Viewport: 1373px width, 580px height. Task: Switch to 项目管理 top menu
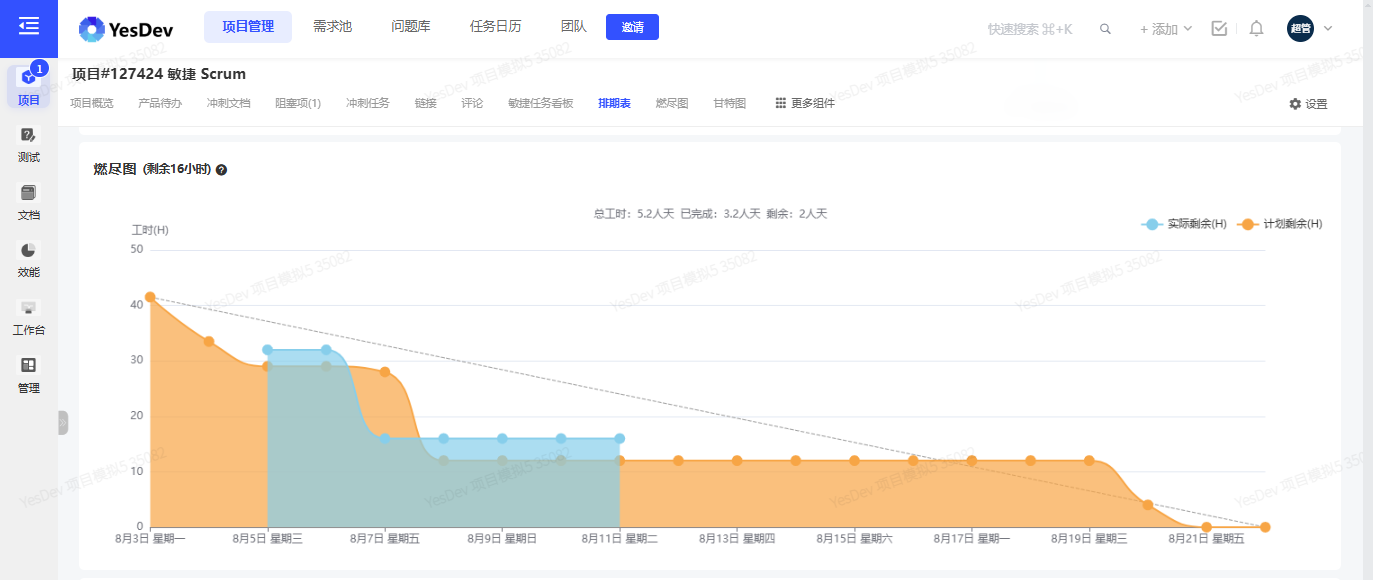(x=248, y=27)
